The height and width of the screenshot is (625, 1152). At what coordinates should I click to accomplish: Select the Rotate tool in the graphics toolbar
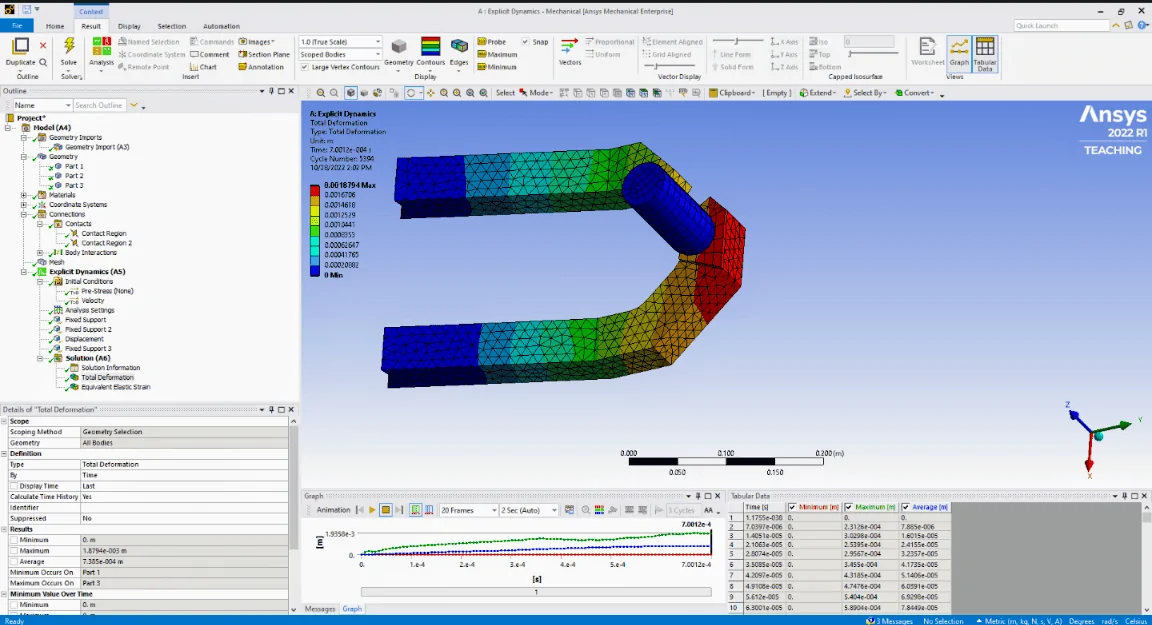pyautogui.click(x=411, y=93)
